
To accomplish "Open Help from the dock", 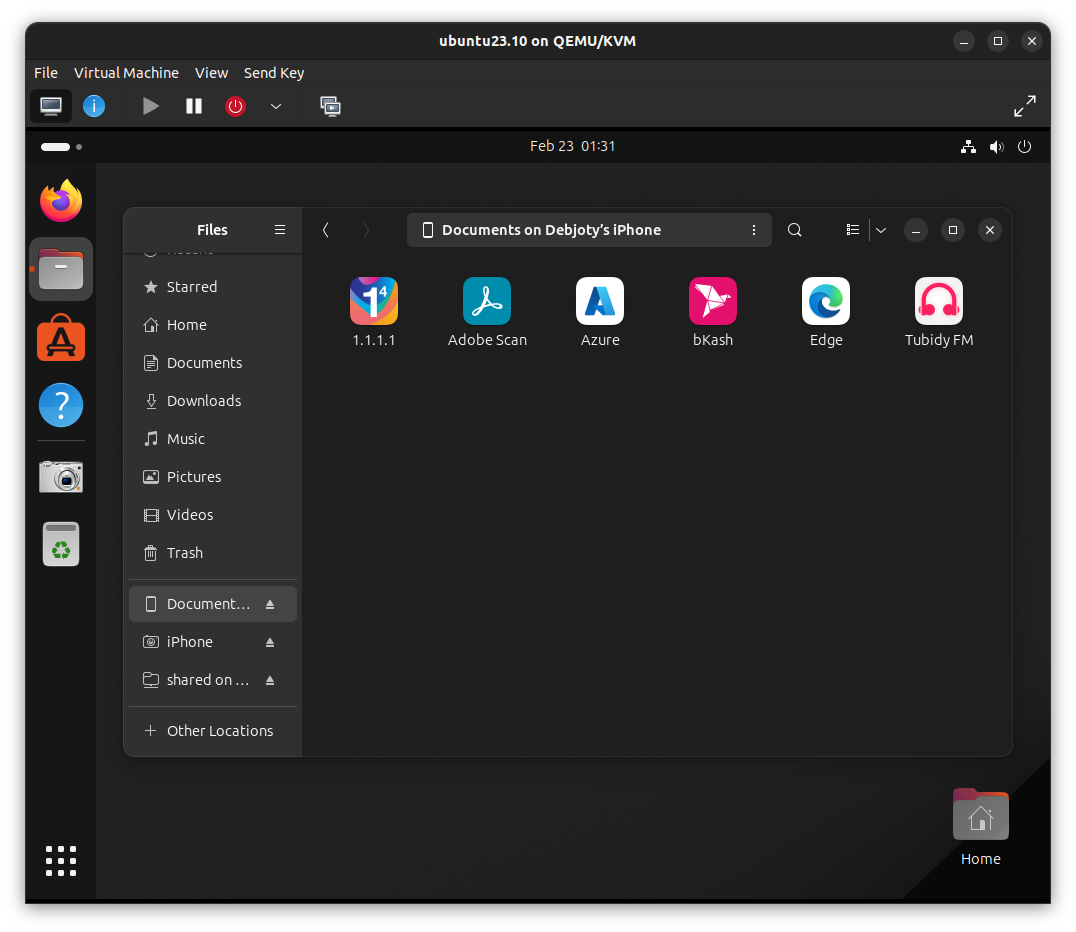I will pyautogui.click(x=61, y=405).
